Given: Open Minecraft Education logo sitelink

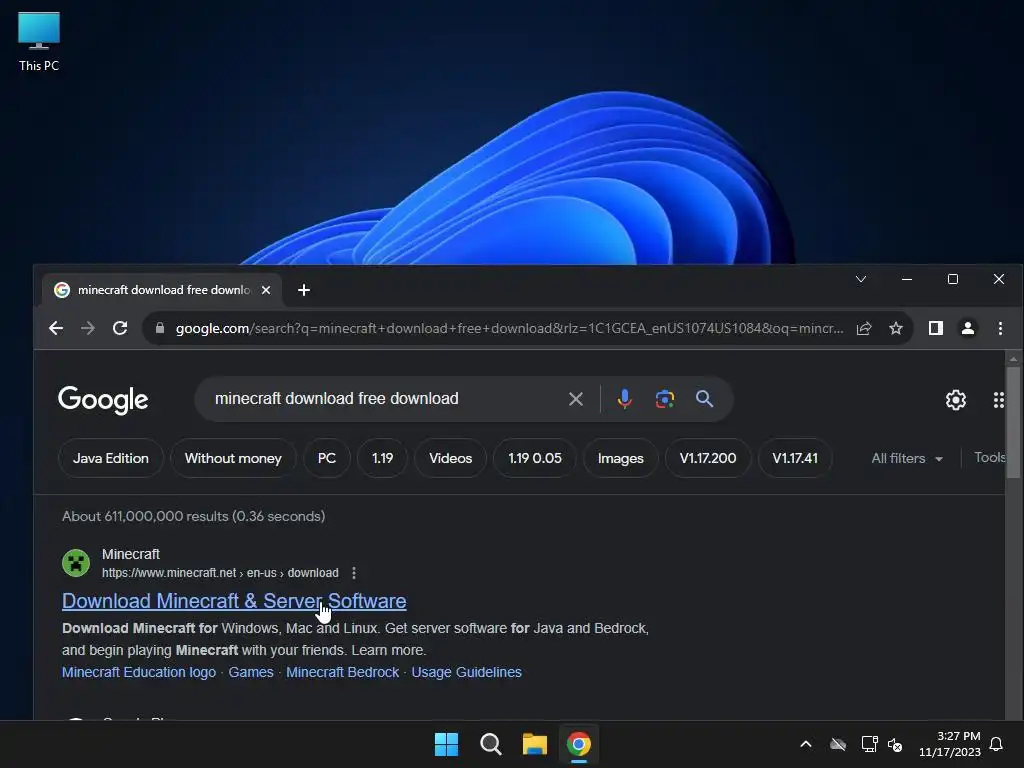Looking at the screenshot, I should coord(138,673).
